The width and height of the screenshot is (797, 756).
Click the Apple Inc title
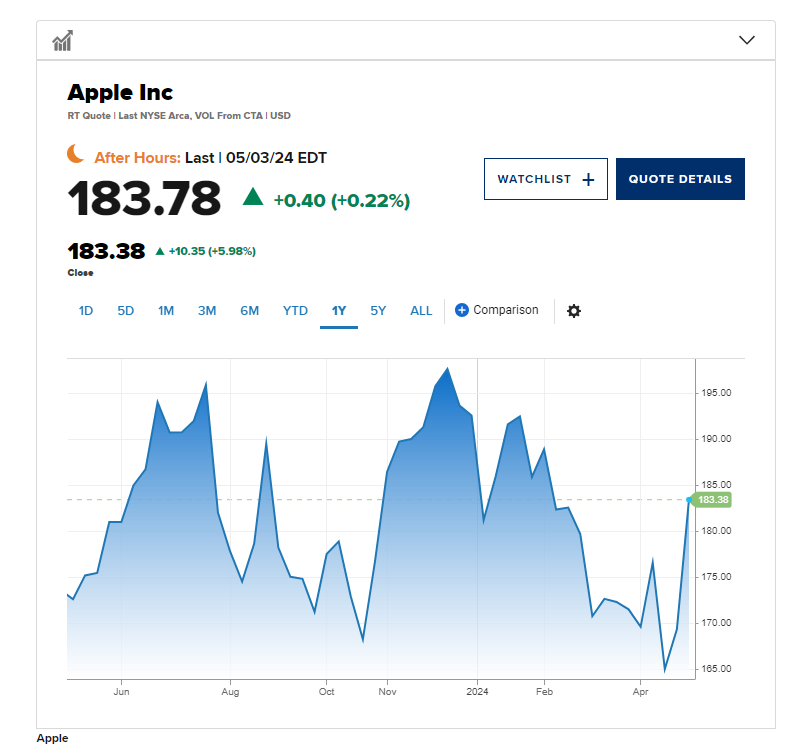click(120, 93)
